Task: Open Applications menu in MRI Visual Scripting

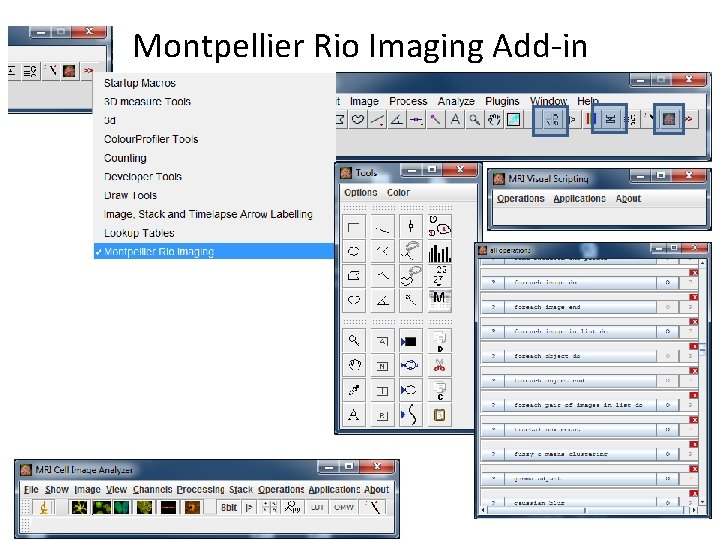Action: pos(579,198)
